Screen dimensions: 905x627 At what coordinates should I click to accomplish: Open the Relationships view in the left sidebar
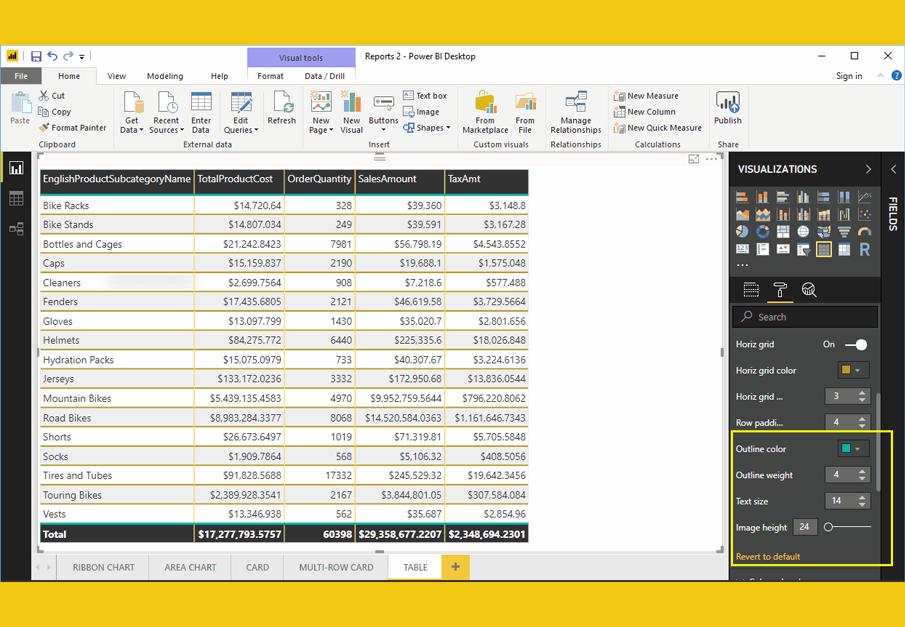16,229
